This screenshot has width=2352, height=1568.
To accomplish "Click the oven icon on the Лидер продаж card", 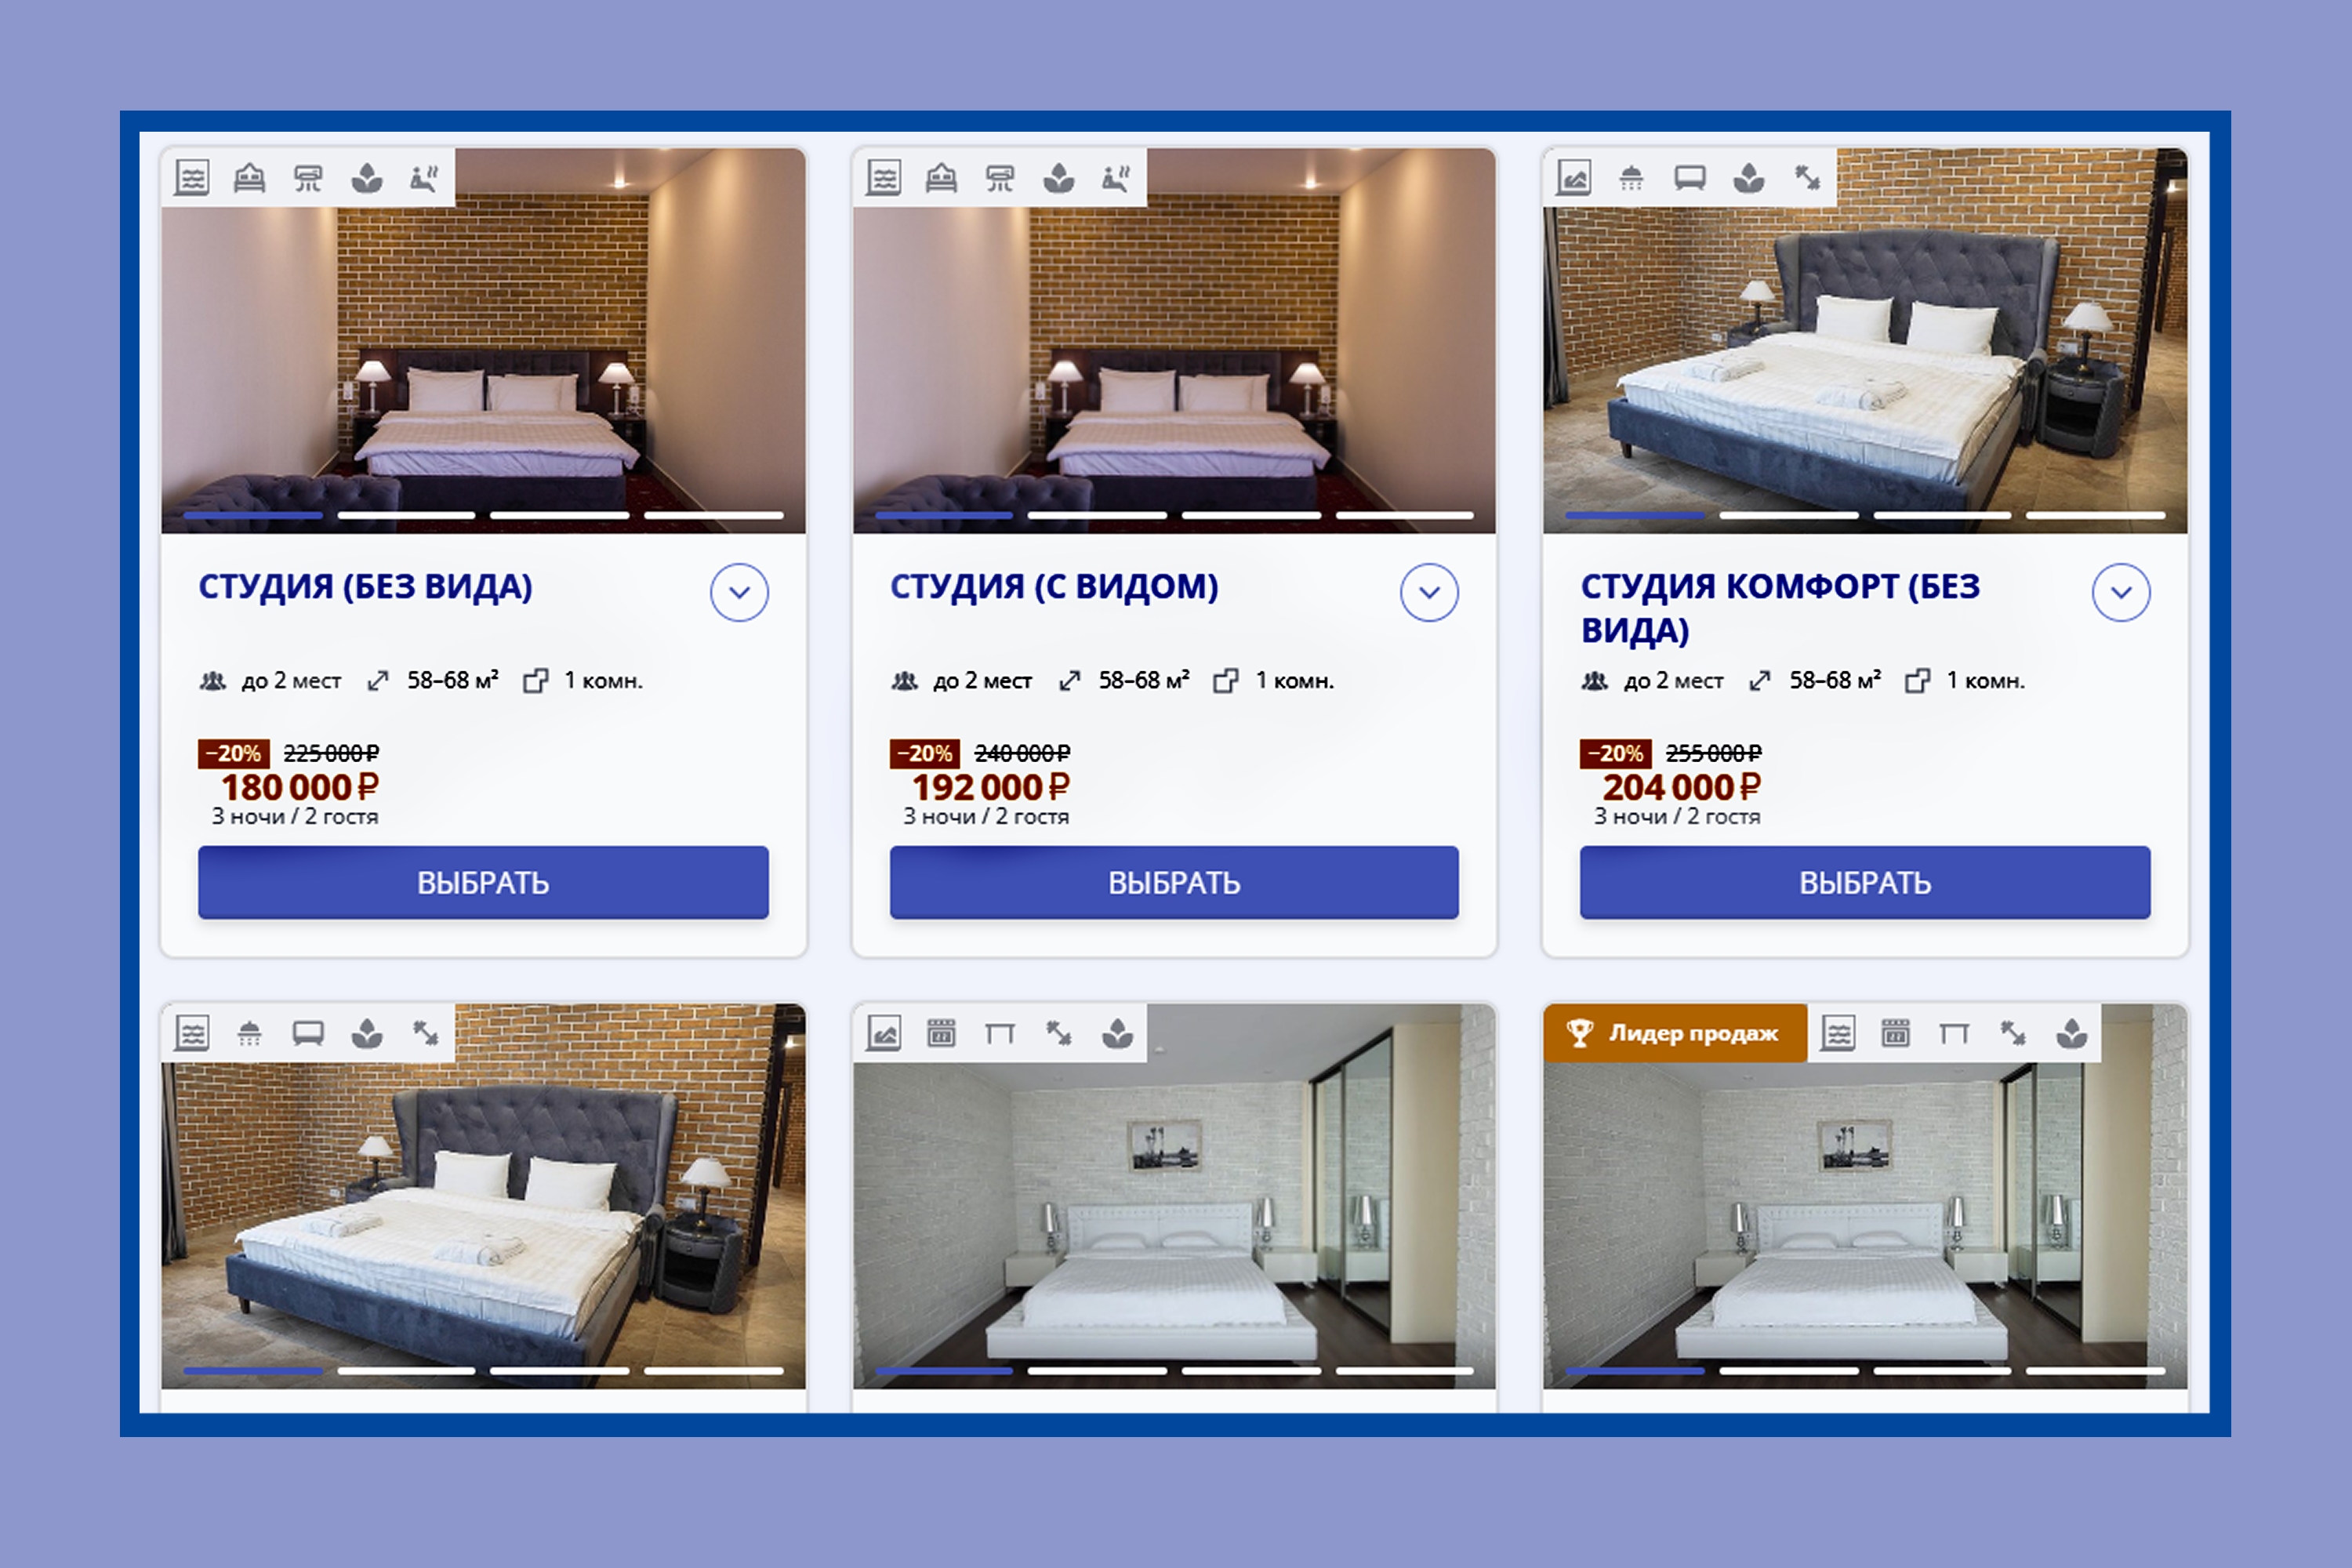I will 1896,1032.
